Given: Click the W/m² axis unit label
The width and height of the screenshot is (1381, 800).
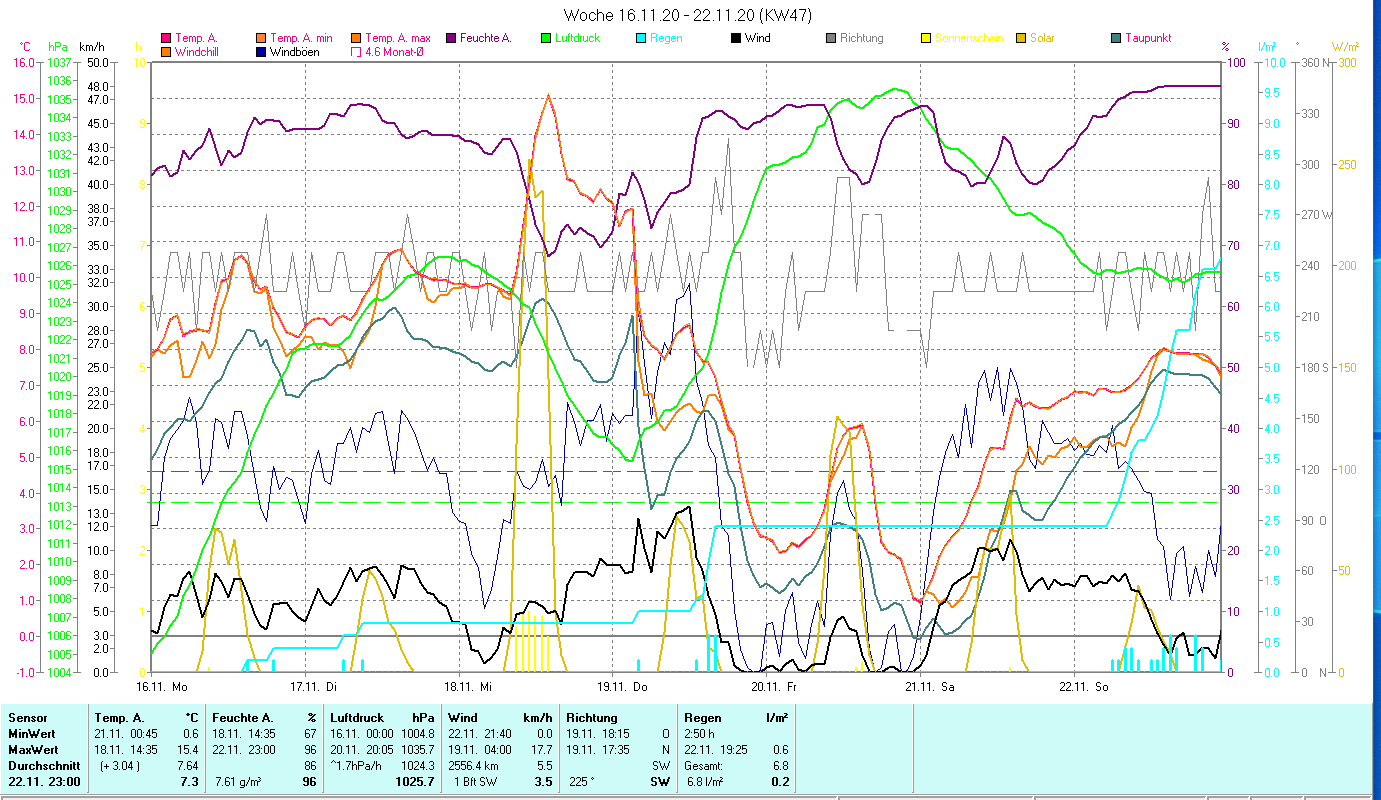Looking at the screenshot, I should (x=1345, y=47).
